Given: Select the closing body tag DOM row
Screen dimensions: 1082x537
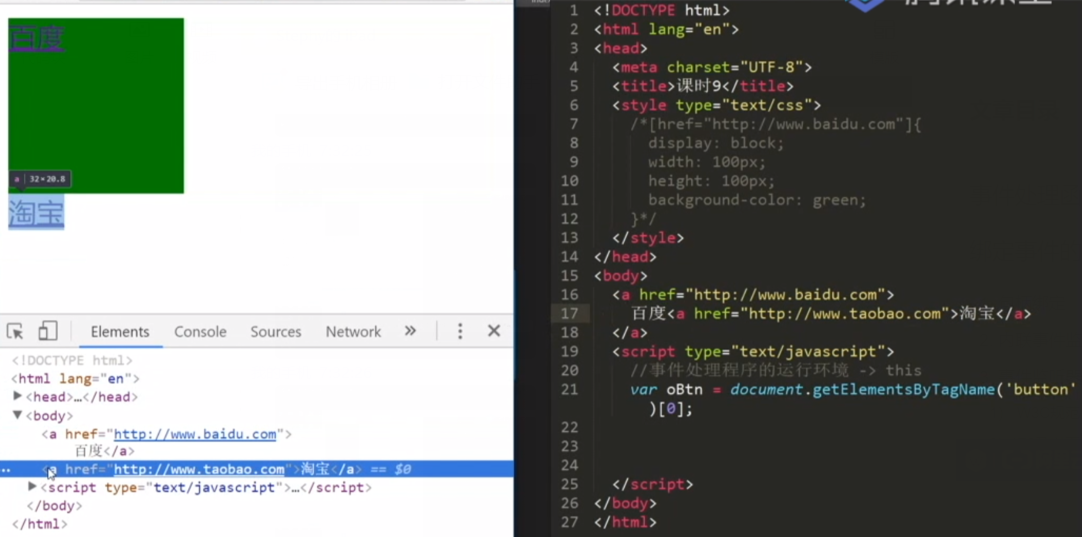Looking at the screenshot, I should coord(54,506).
